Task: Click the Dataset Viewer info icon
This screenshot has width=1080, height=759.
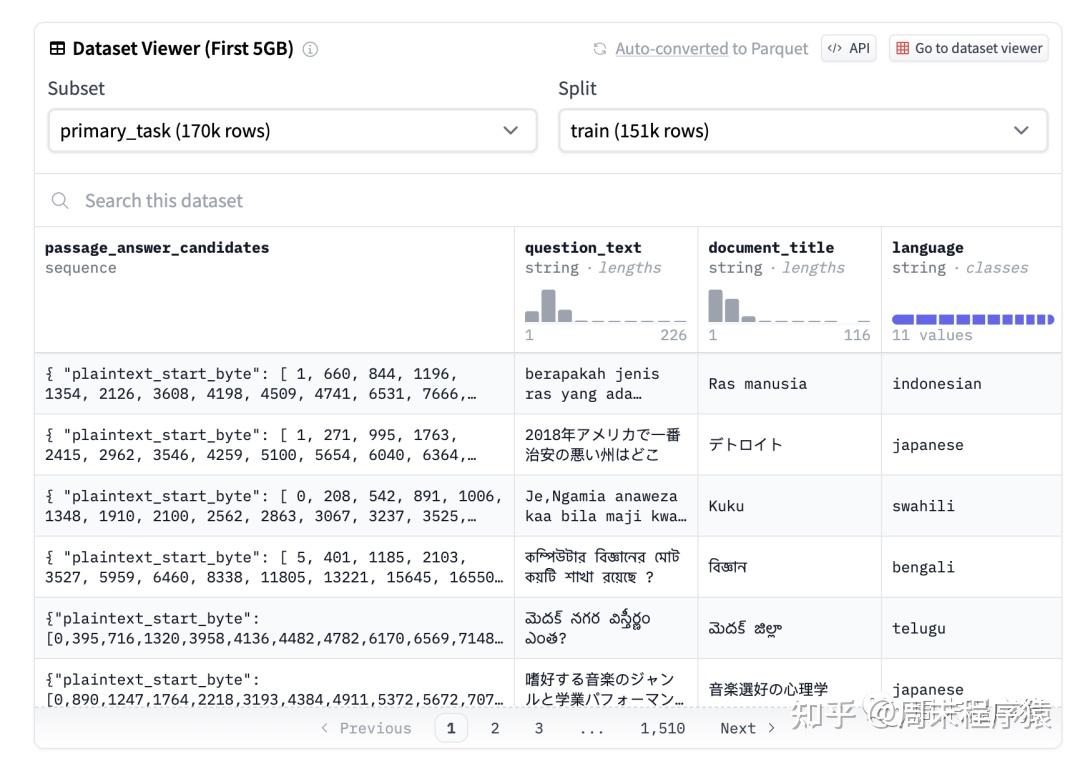Action: point(310,48)
